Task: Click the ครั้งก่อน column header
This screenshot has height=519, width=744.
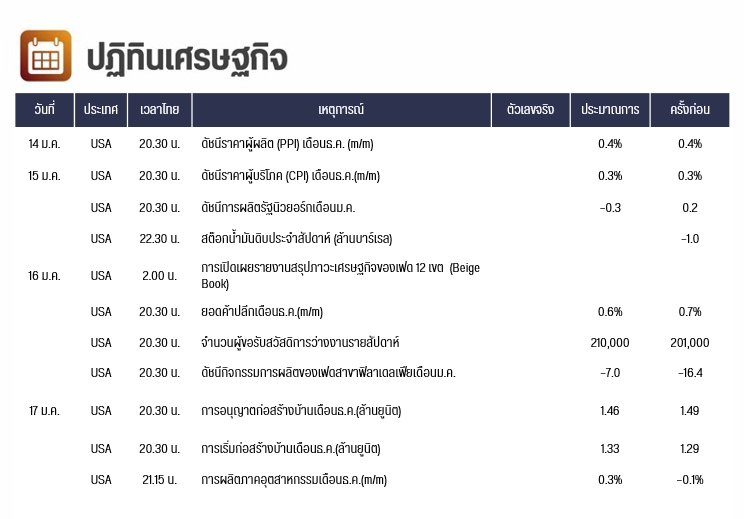Action: (690, 110)
